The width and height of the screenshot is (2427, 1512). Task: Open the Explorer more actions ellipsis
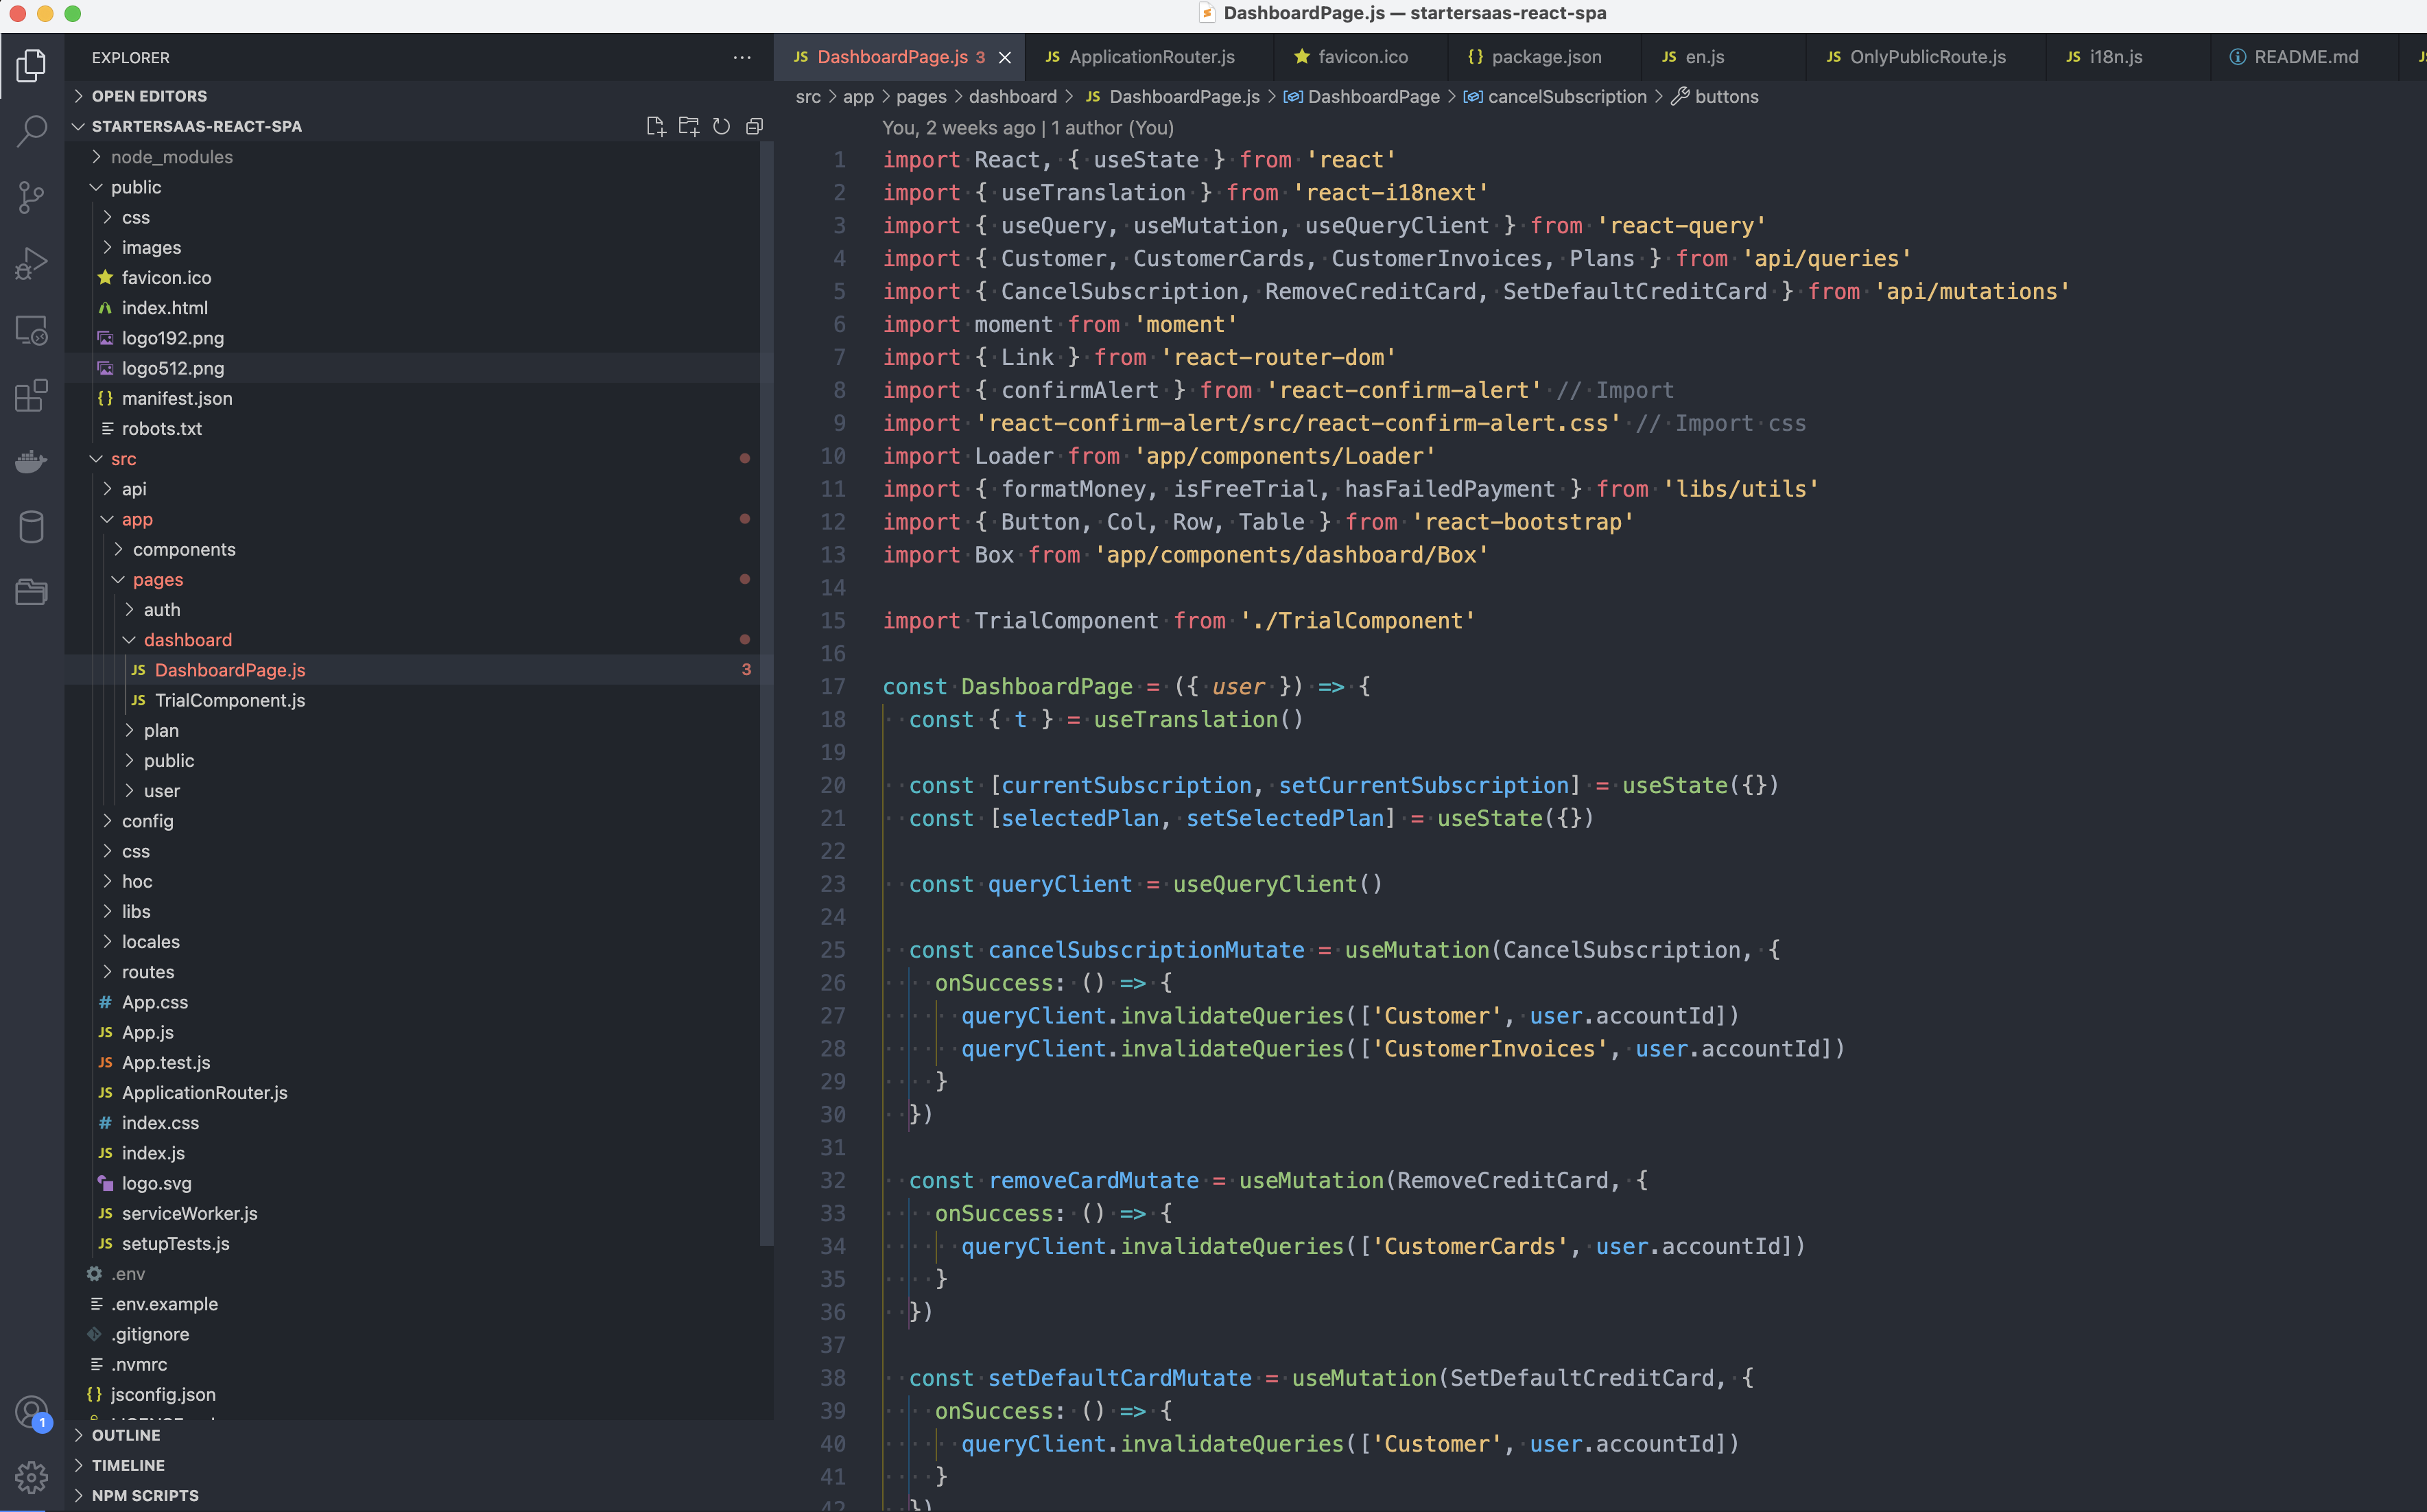[741, 58]
